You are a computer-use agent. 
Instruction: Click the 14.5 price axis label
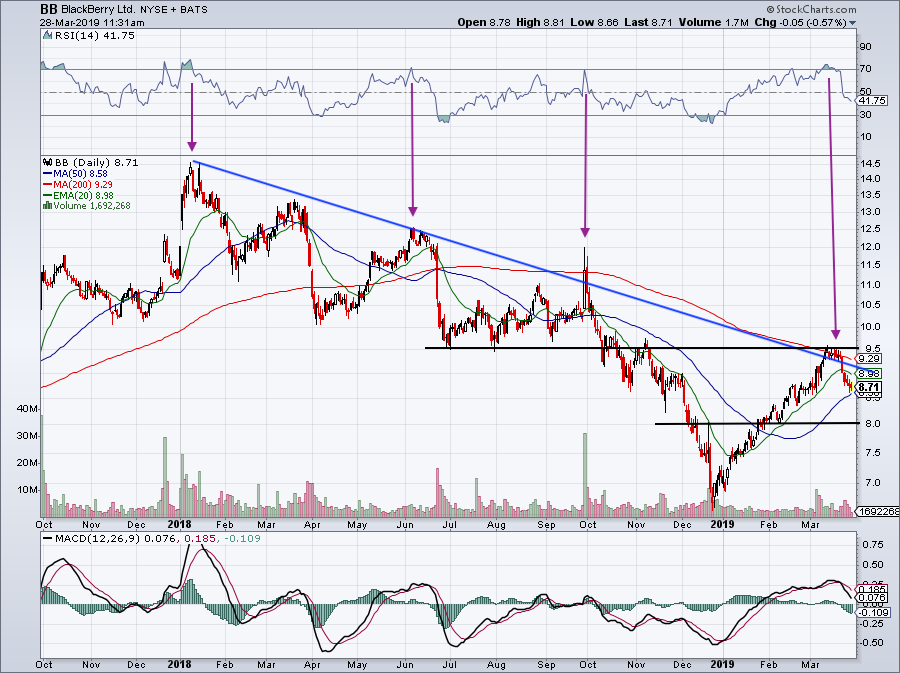pos(870,164)
